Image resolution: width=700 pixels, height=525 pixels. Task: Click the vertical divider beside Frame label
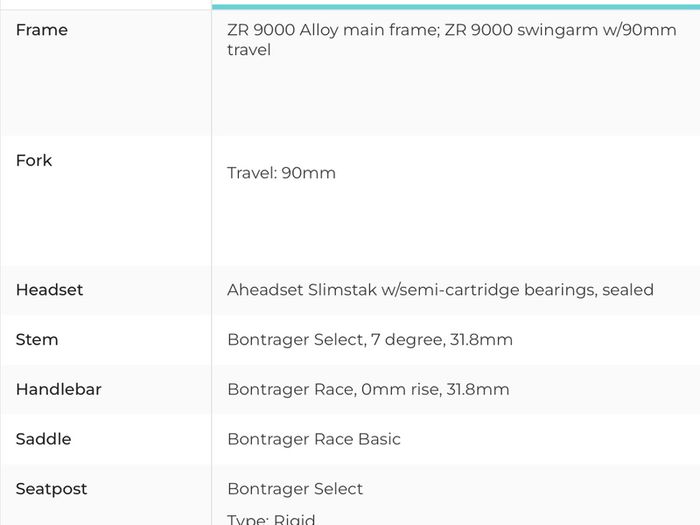(212, 73)
